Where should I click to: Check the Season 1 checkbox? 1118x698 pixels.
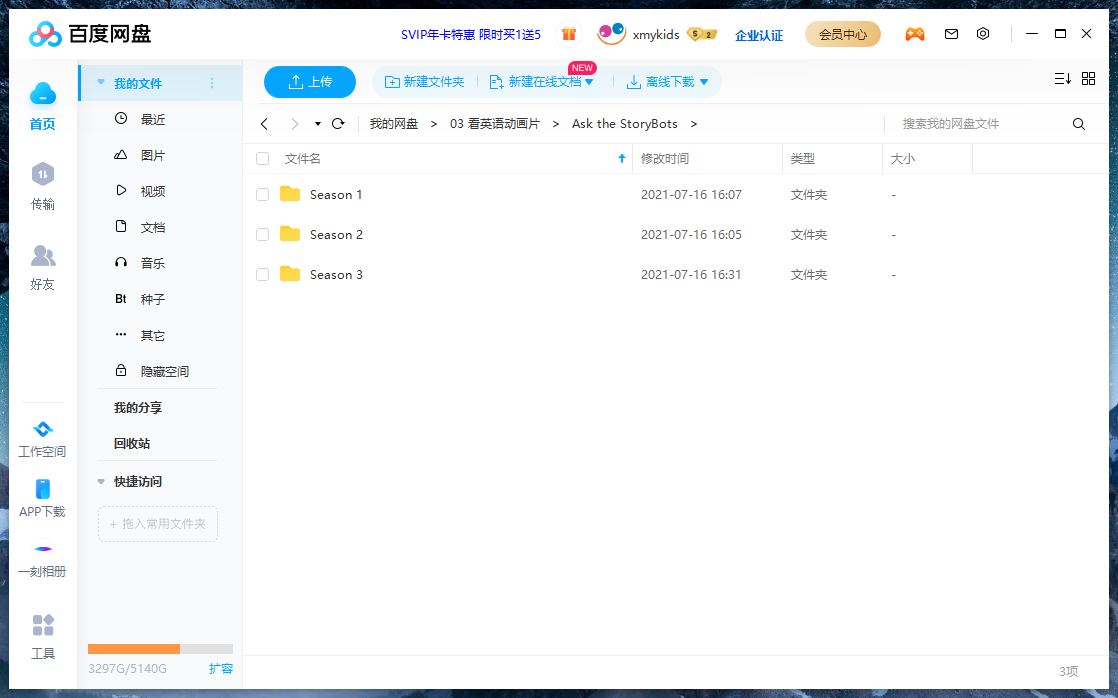coord(262,195)
